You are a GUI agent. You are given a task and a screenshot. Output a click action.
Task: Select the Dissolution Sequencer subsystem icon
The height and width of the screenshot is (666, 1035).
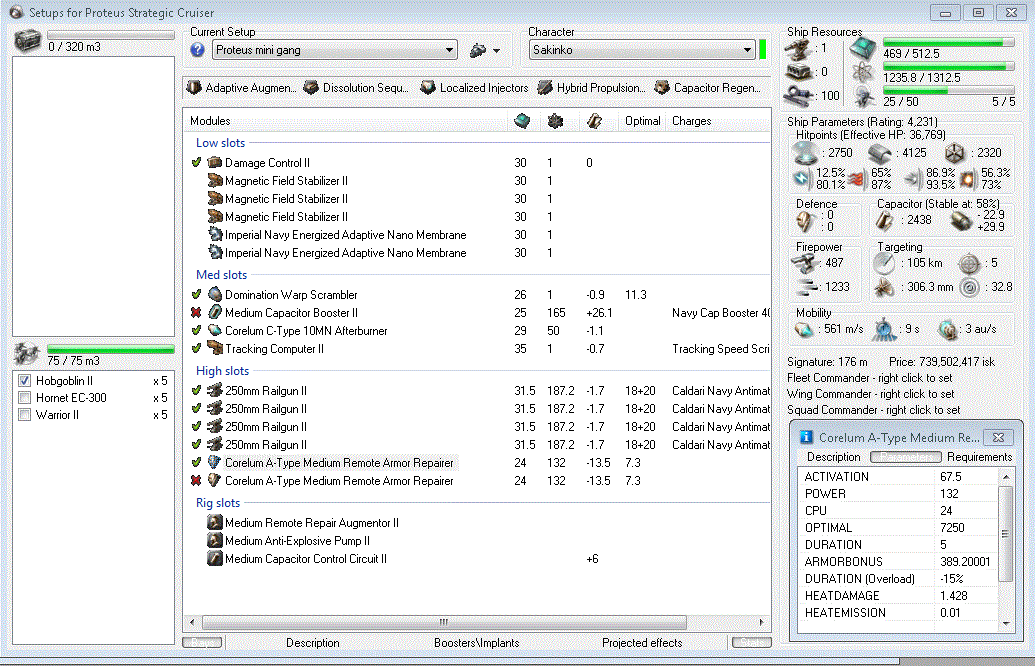tap(311, 88)
